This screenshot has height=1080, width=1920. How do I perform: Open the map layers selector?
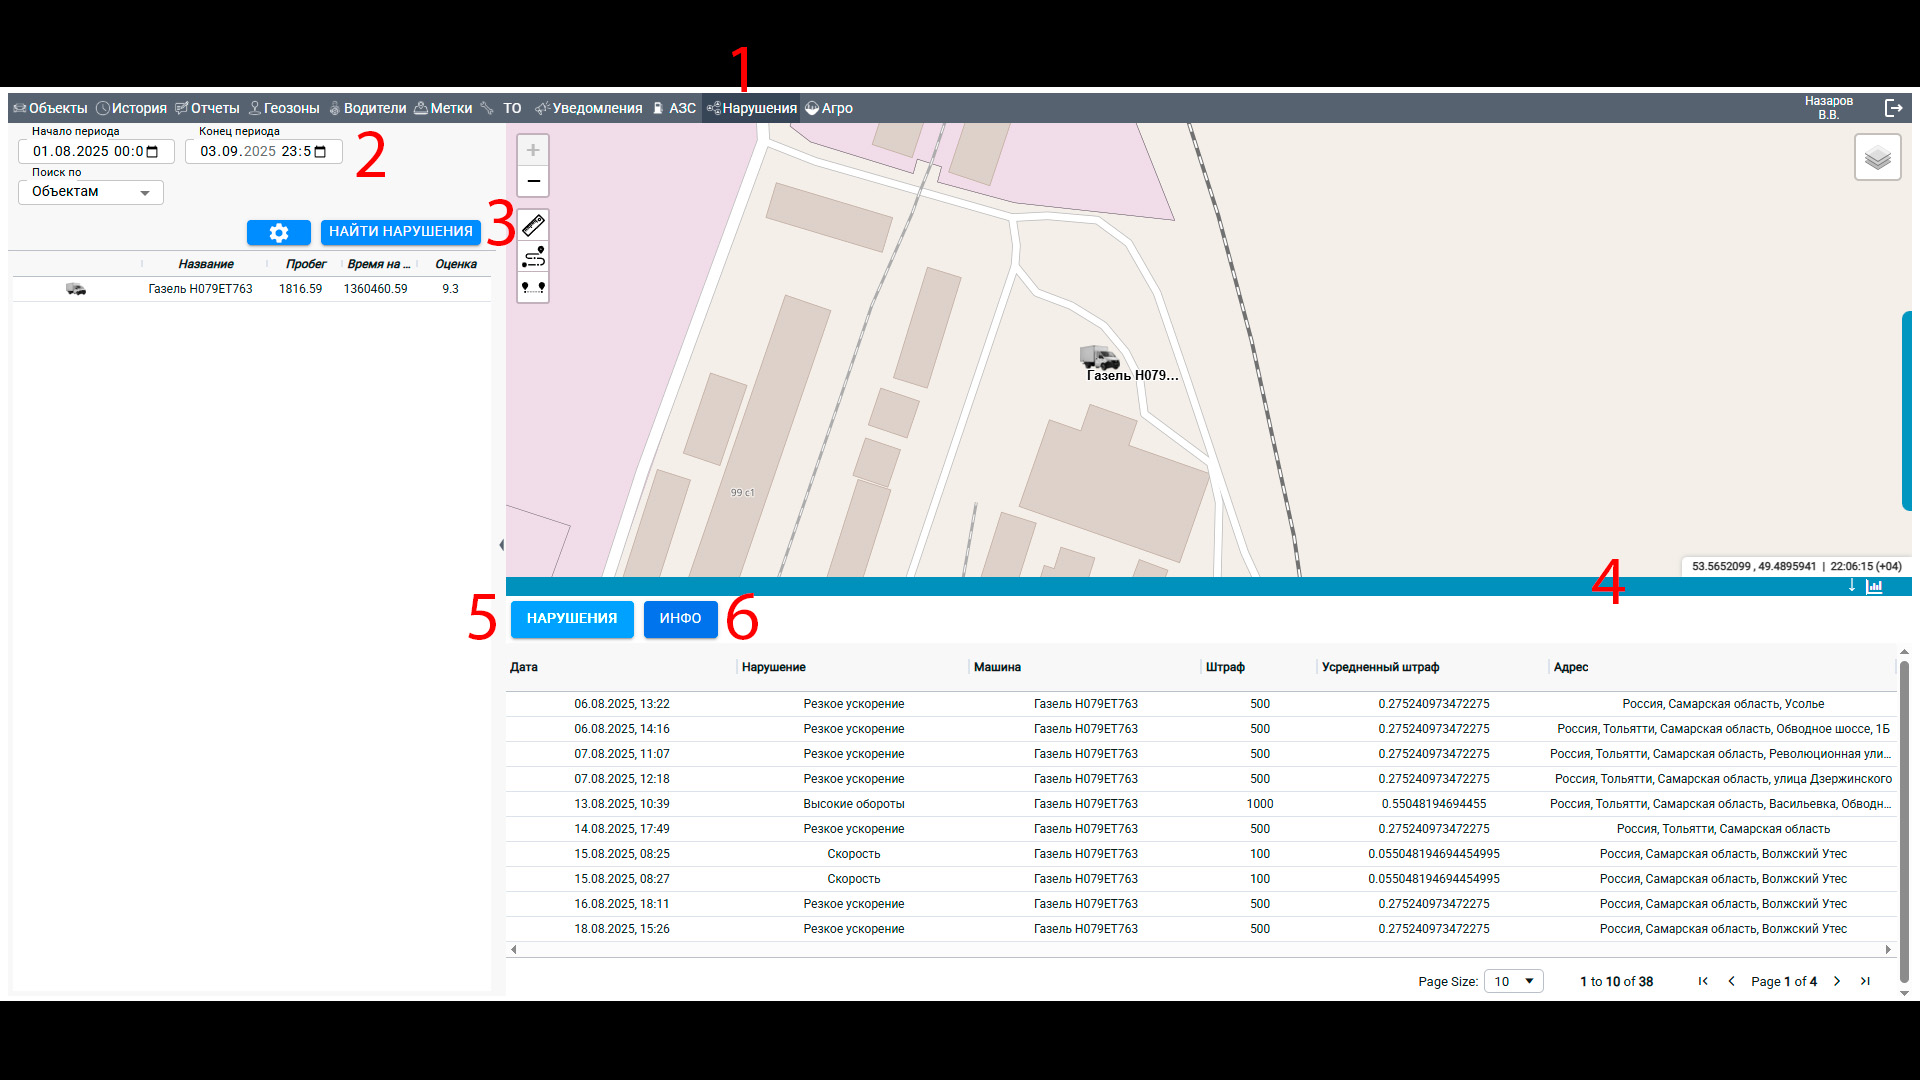pyautogui.click(x=1877, y=158)
